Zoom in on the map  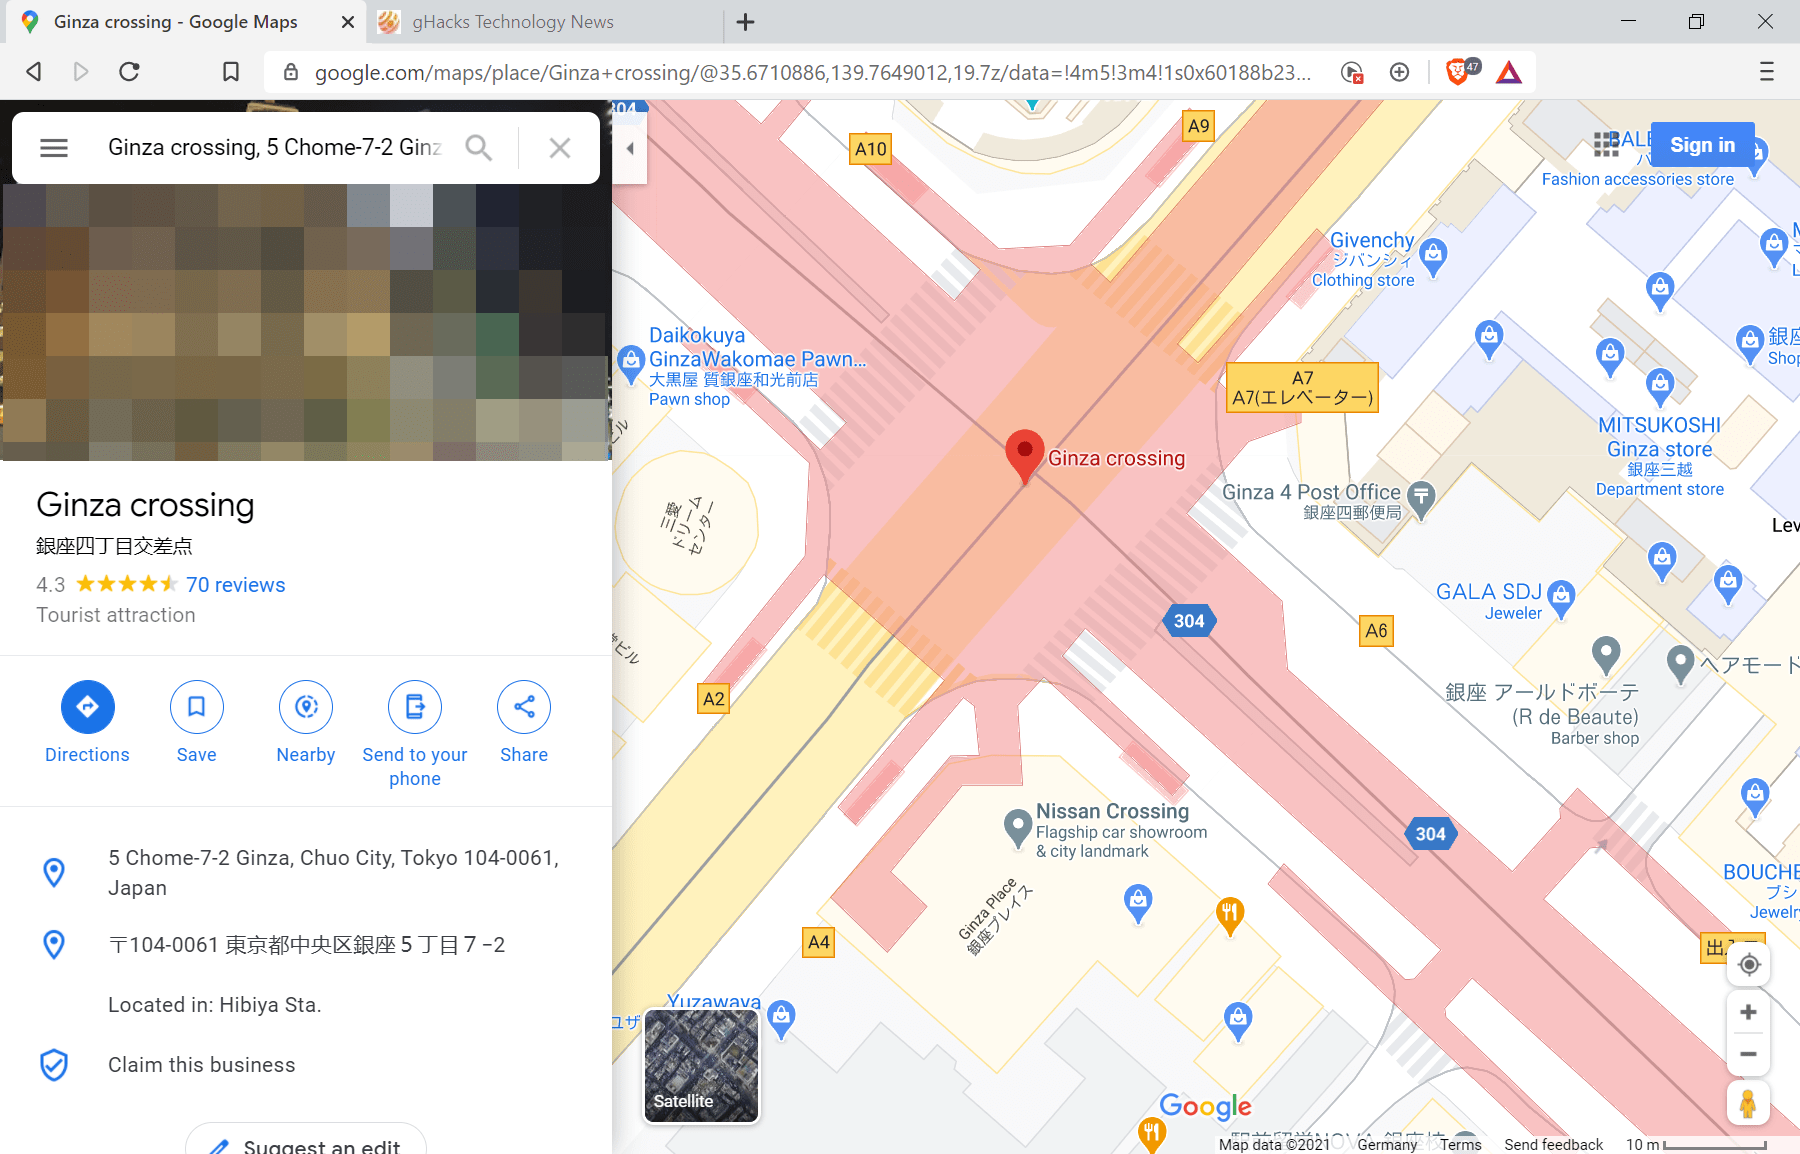coord(1748,1012)
